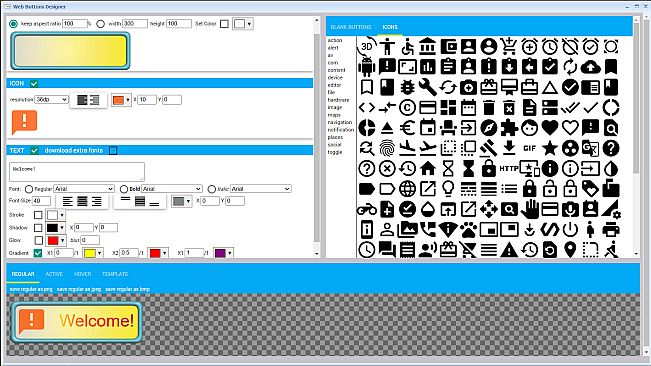Screen dimensions: 651x366
Task: Expand the orange icon color dropdown arrow
Action: [x=128, y=100]
